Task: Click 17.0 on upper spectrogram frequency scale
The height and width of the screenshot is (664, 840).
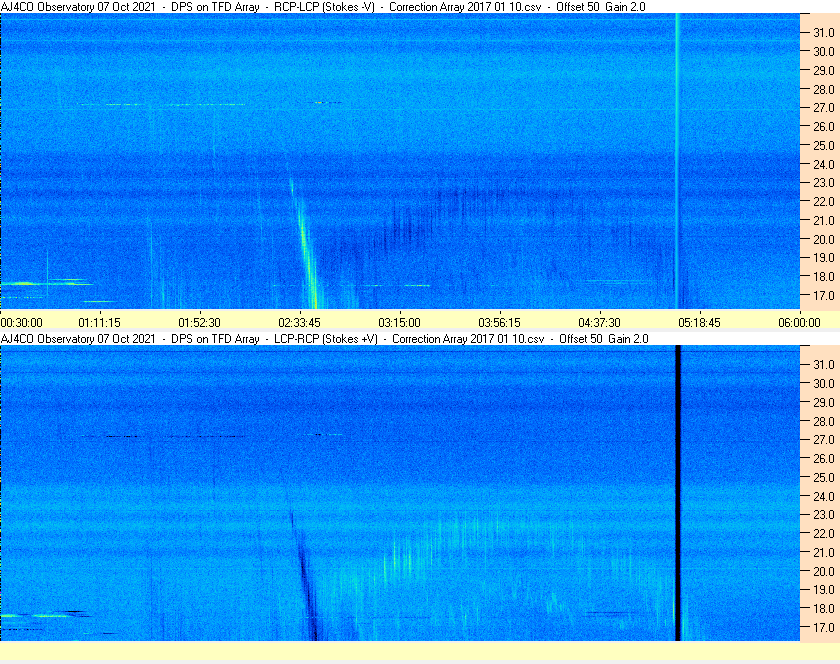Action: pyautogui.click(x=824, y=295)
